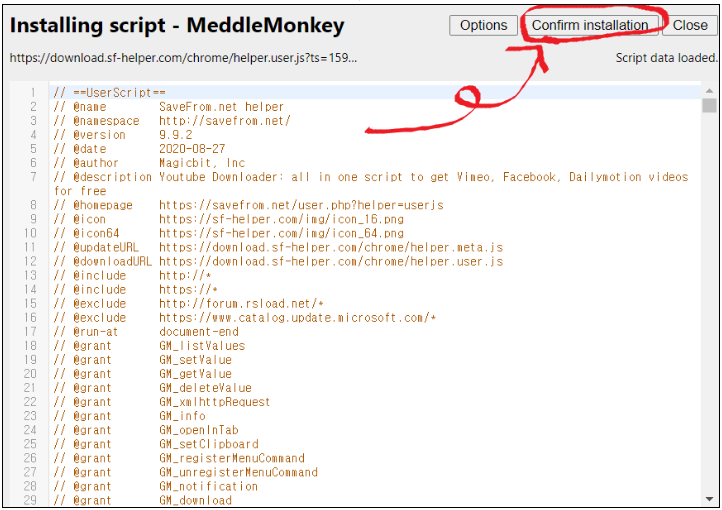722x510 pixels.
Task: Click the '@icon64' icon_64.png line
Action: (228, 233)
